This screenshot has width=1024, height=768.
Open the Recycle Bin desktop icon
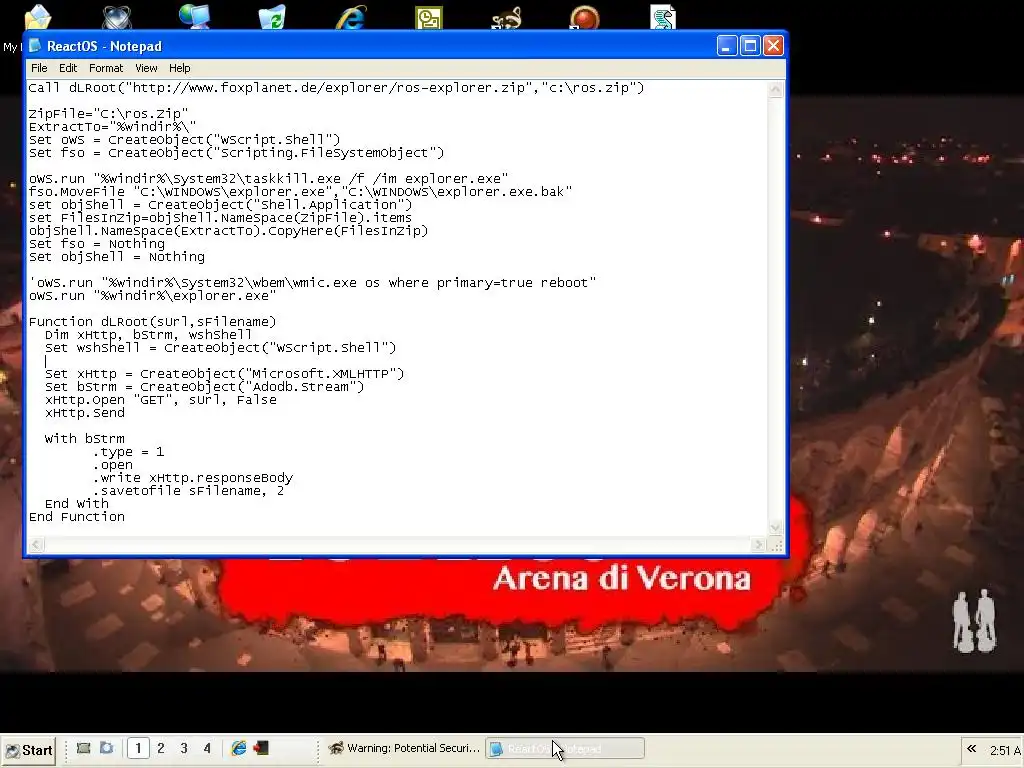pos(272,16)
